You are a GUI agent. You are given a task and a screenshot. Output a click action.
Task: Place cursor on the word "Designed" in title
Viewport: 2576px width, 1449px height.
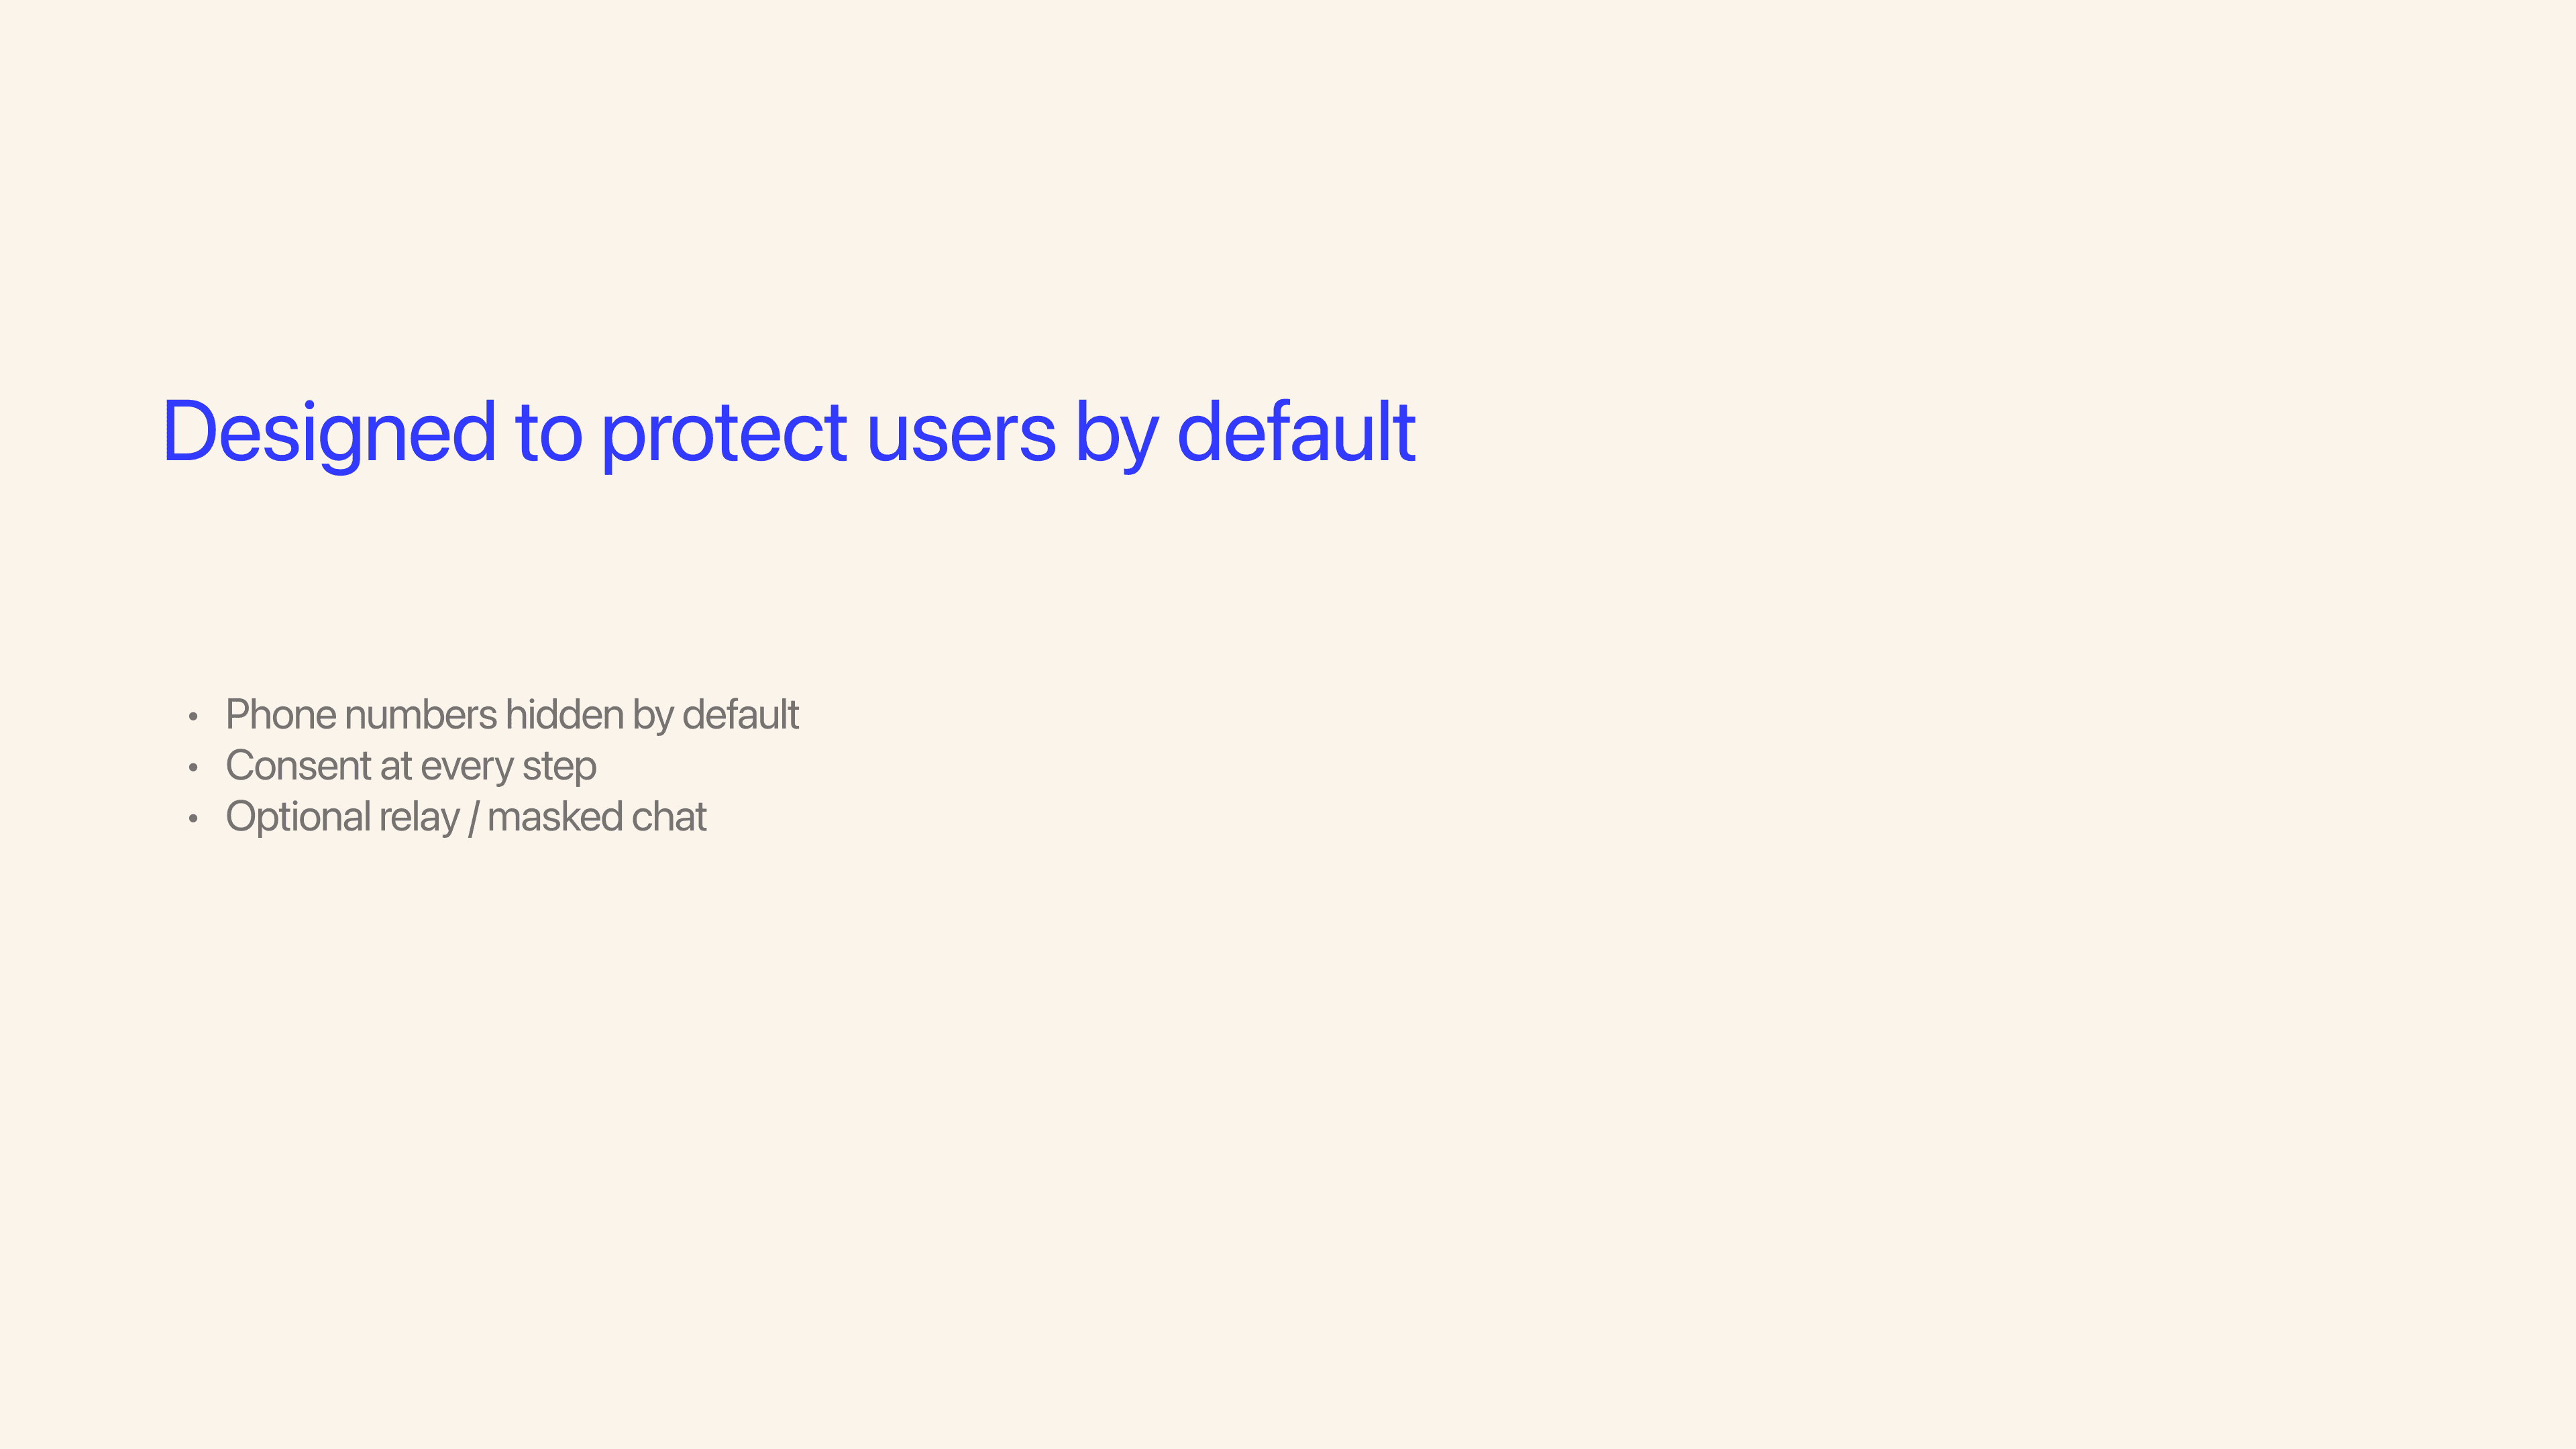tap(329, 432)
